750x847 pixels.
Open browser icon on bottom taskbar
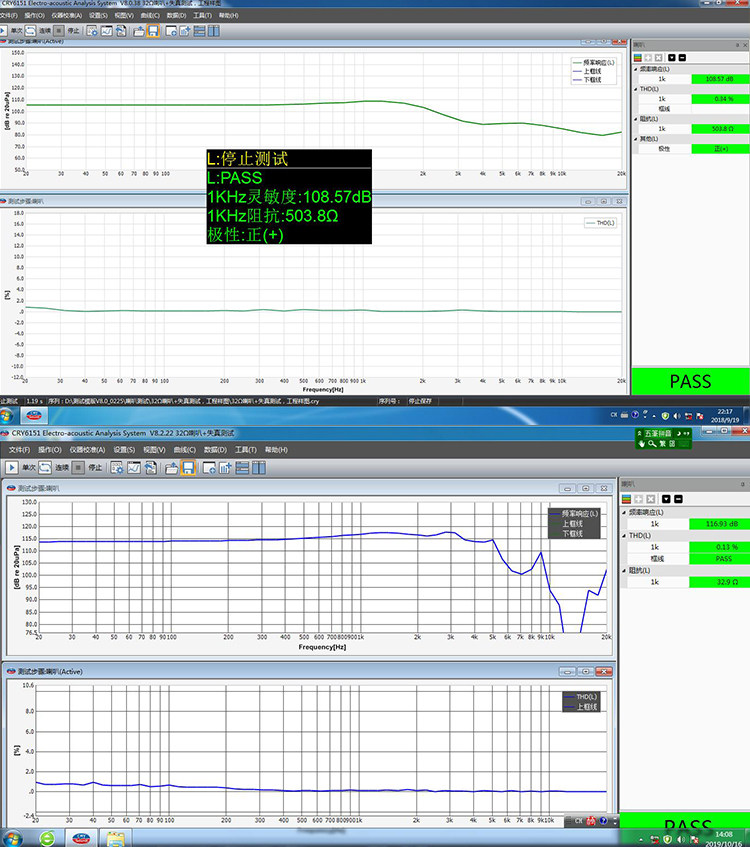click(x=48, y=838)
